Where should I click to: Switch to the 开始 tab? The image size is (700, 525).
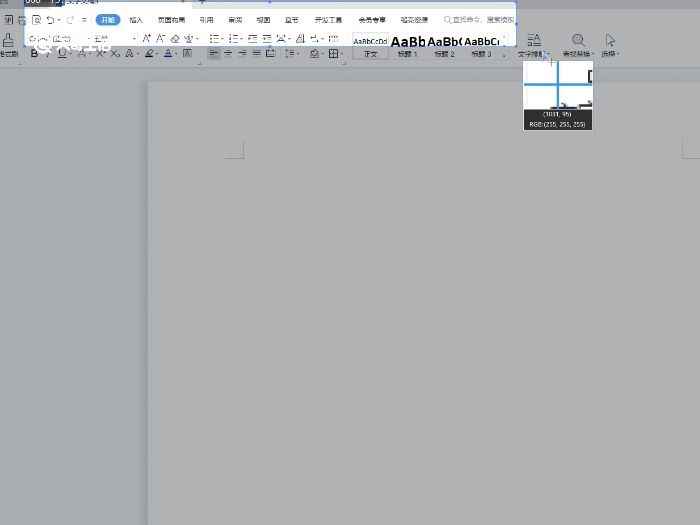click(108, 20)
